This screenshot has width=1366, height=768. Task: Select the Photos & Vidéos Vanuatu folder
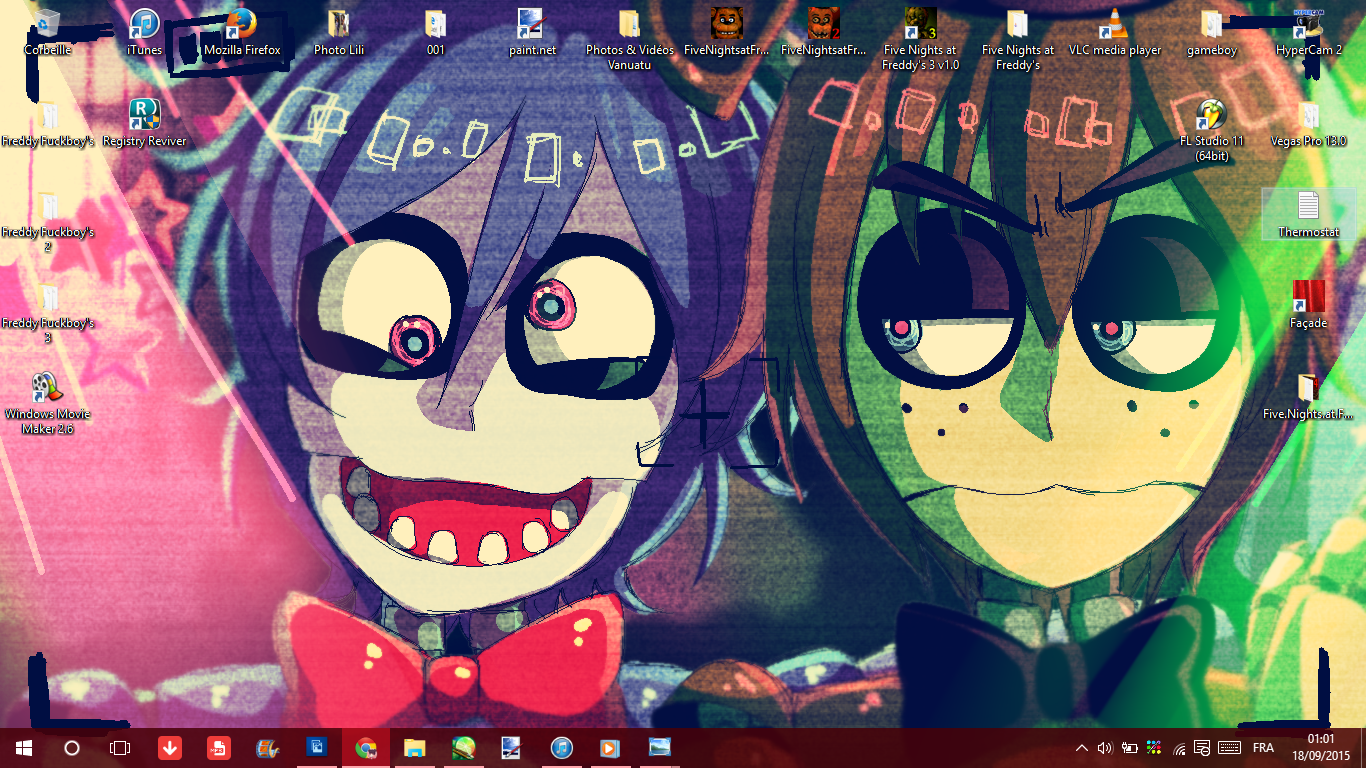click(x=630, y=39)
